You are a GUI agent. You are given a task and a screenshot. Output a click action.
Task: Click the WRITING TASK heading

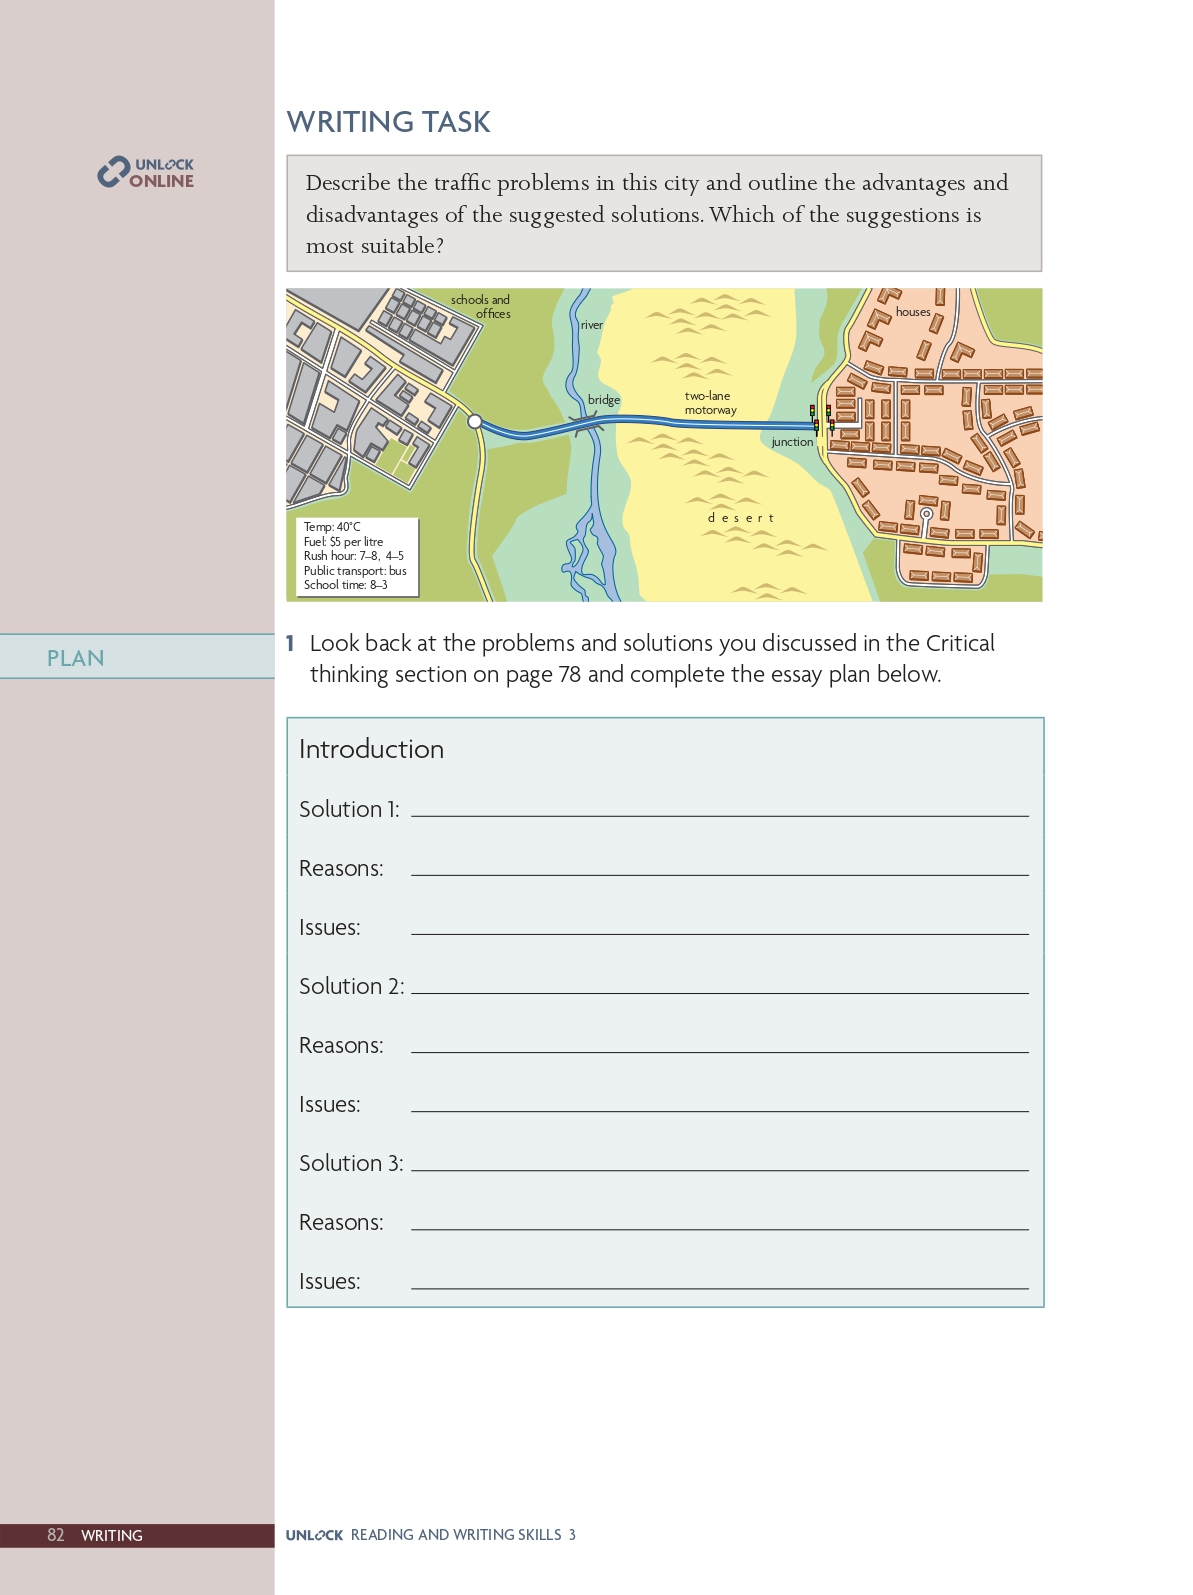coord(388,122)
